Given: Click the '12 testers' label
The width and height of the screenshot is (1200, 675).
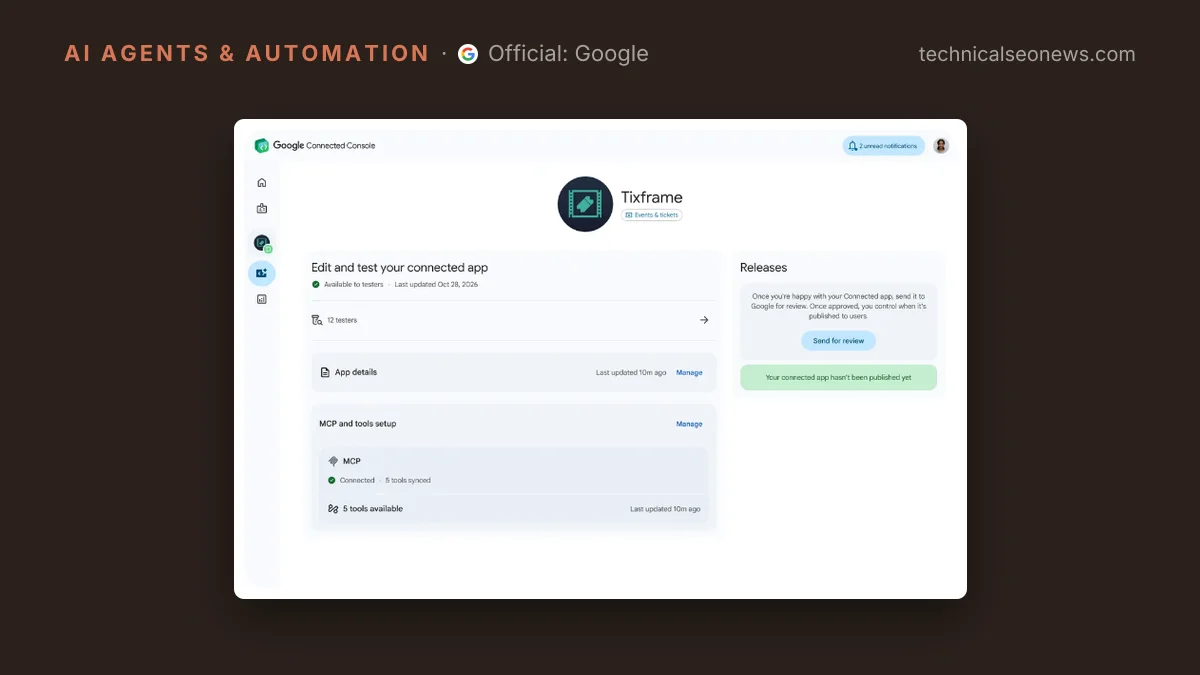Looking at the screenshot, I should 342,320.
